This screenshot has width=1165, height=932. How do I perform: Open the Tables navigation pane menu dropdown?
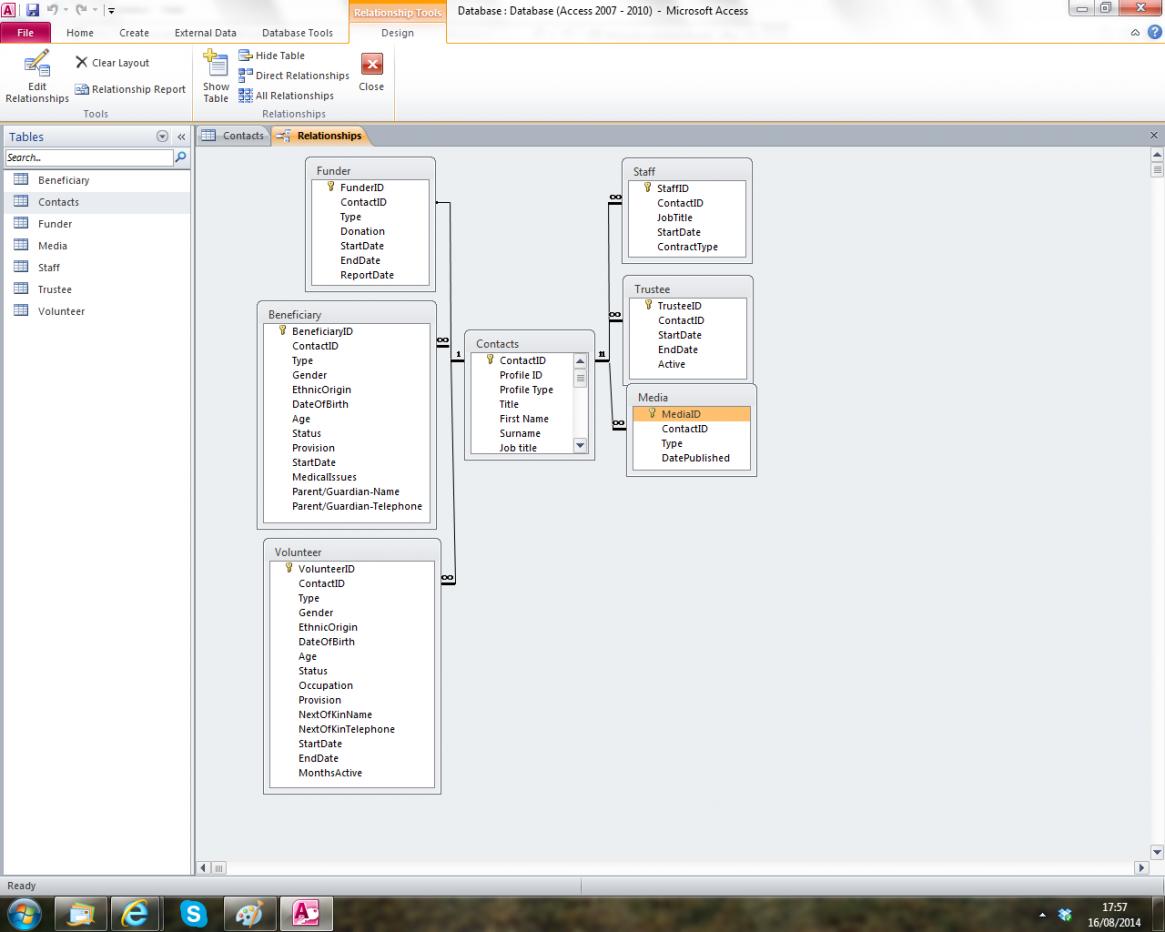[x=162, y=137]
